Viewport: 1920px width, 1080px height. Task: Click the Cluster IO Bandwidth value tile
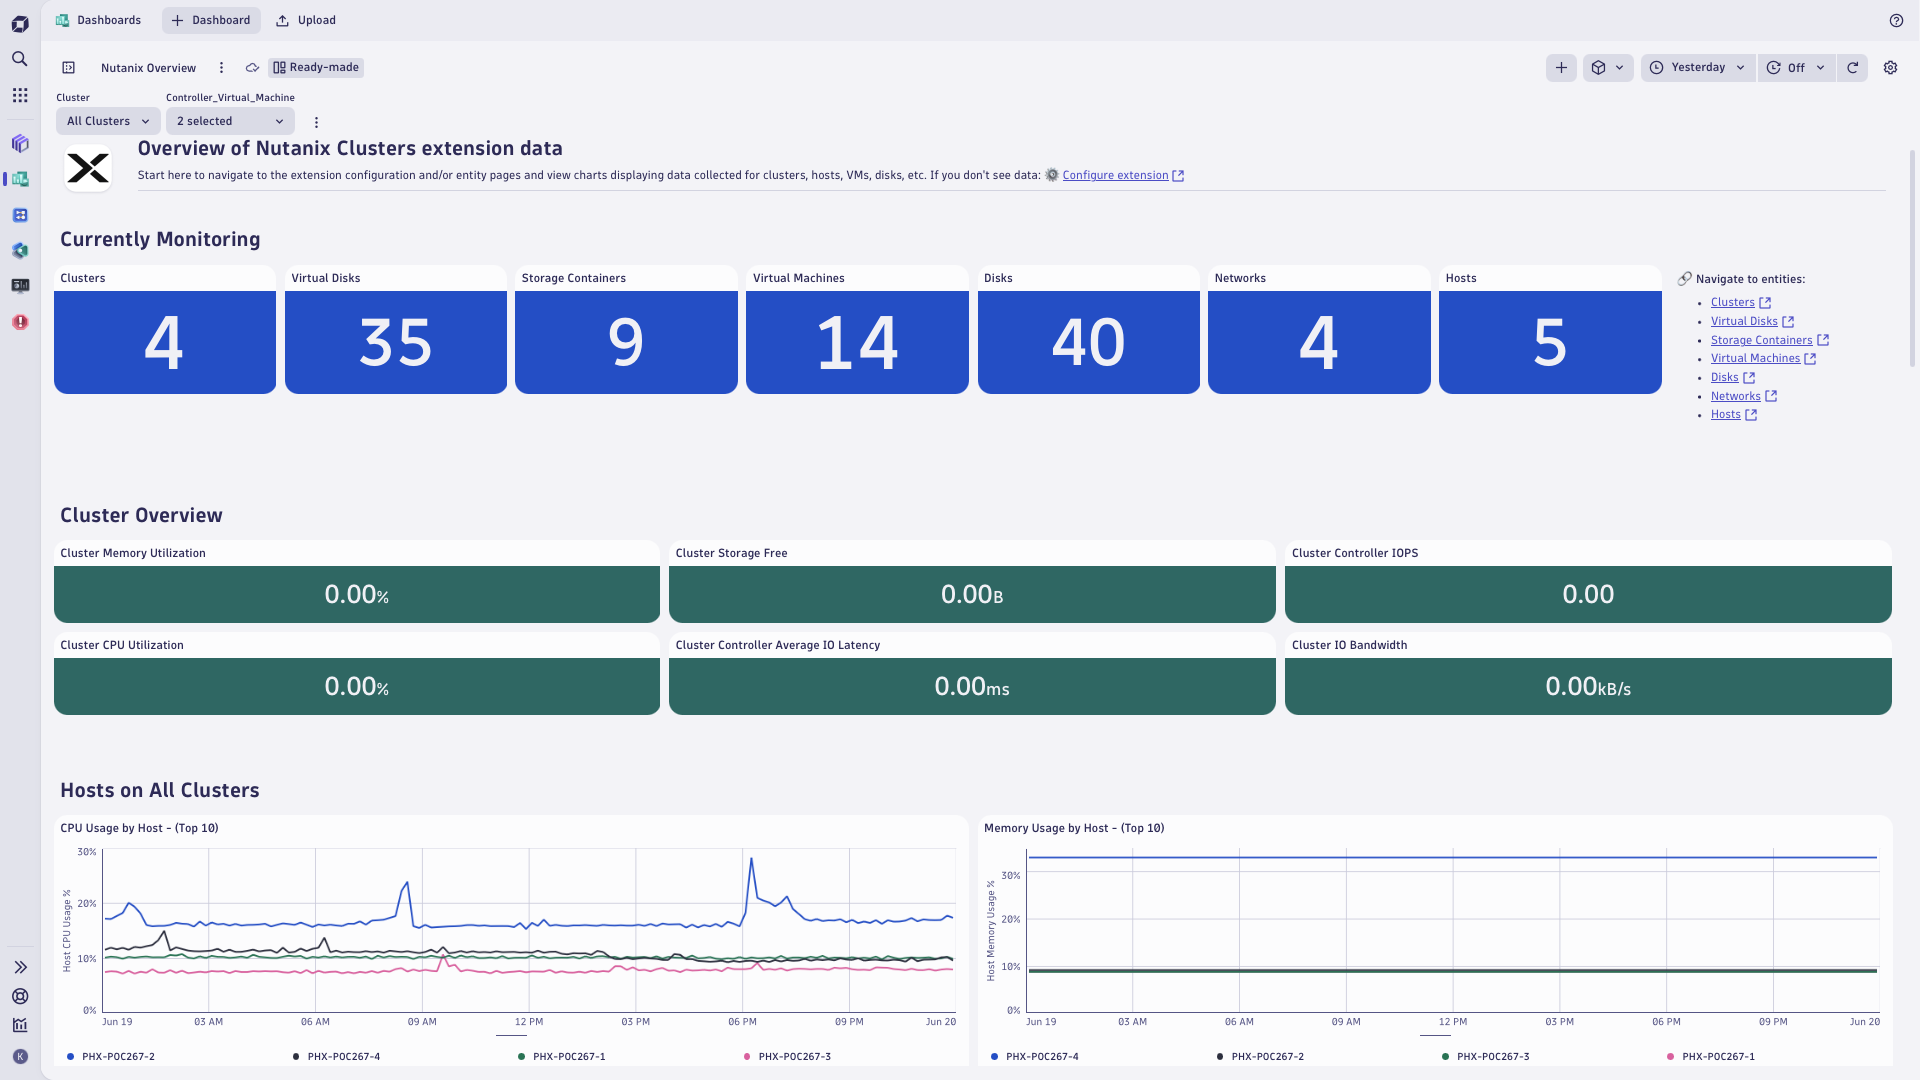(1588, 686)
